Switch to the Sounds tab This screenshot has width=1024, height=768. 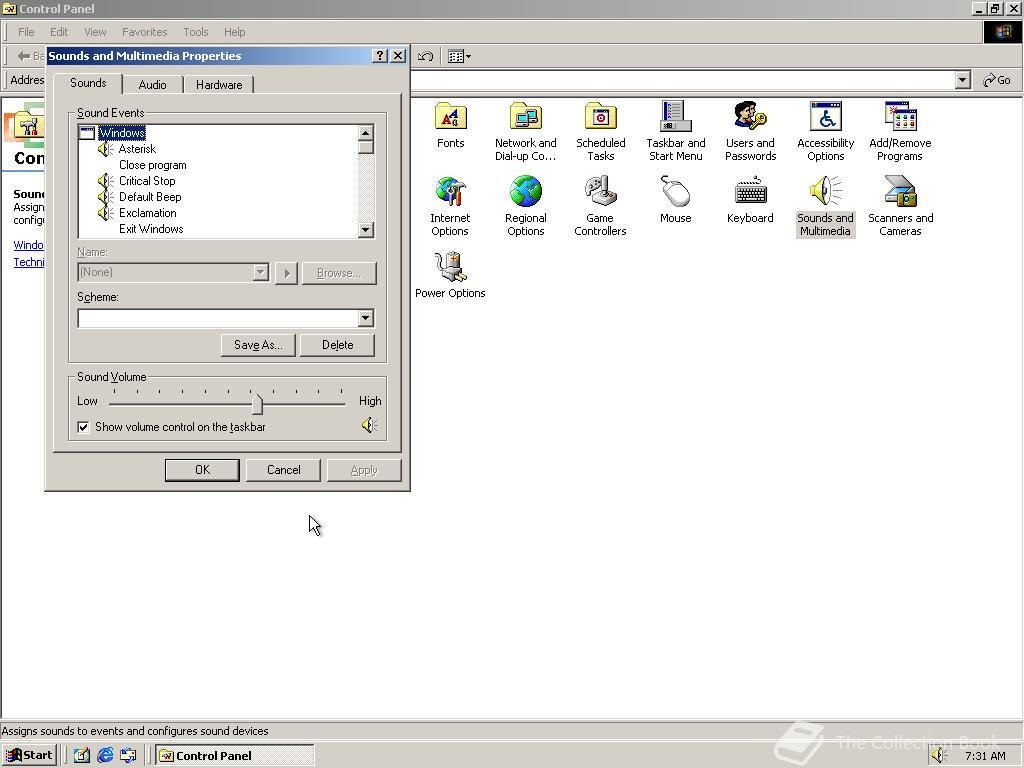88,83
